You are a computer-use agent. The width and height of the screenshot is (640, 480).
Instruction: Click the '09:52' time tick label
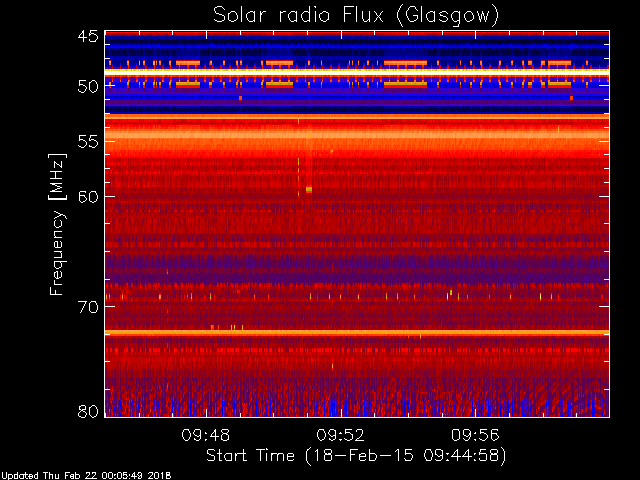tap(340, 435)
